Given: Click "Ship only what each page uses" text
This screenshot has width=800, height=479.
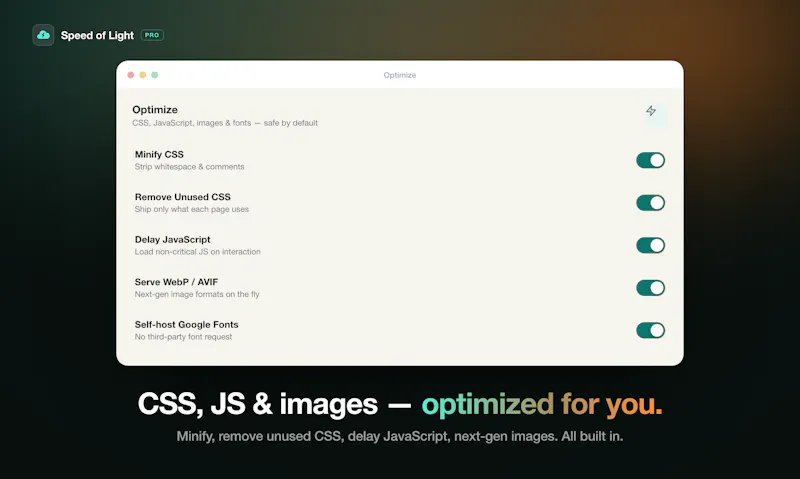Looking at the screenshot, I should point(192,209).
